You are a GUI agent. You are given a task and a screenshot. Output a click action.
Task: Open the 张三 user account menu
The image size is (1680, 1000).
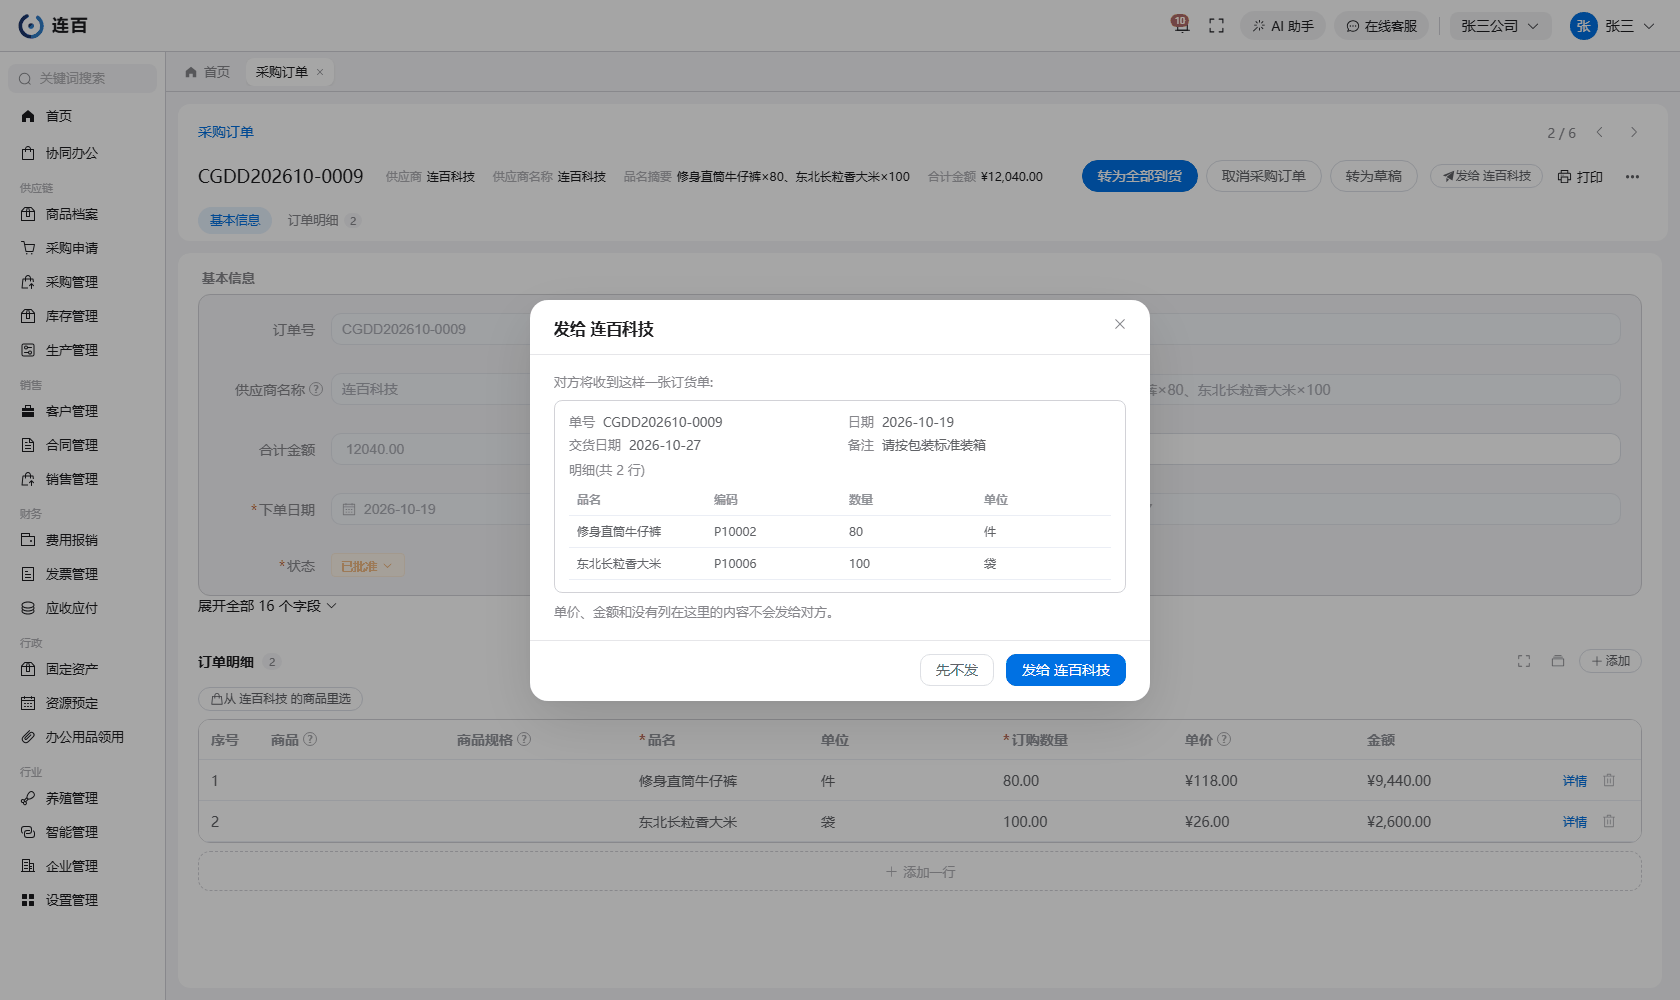1612,26
